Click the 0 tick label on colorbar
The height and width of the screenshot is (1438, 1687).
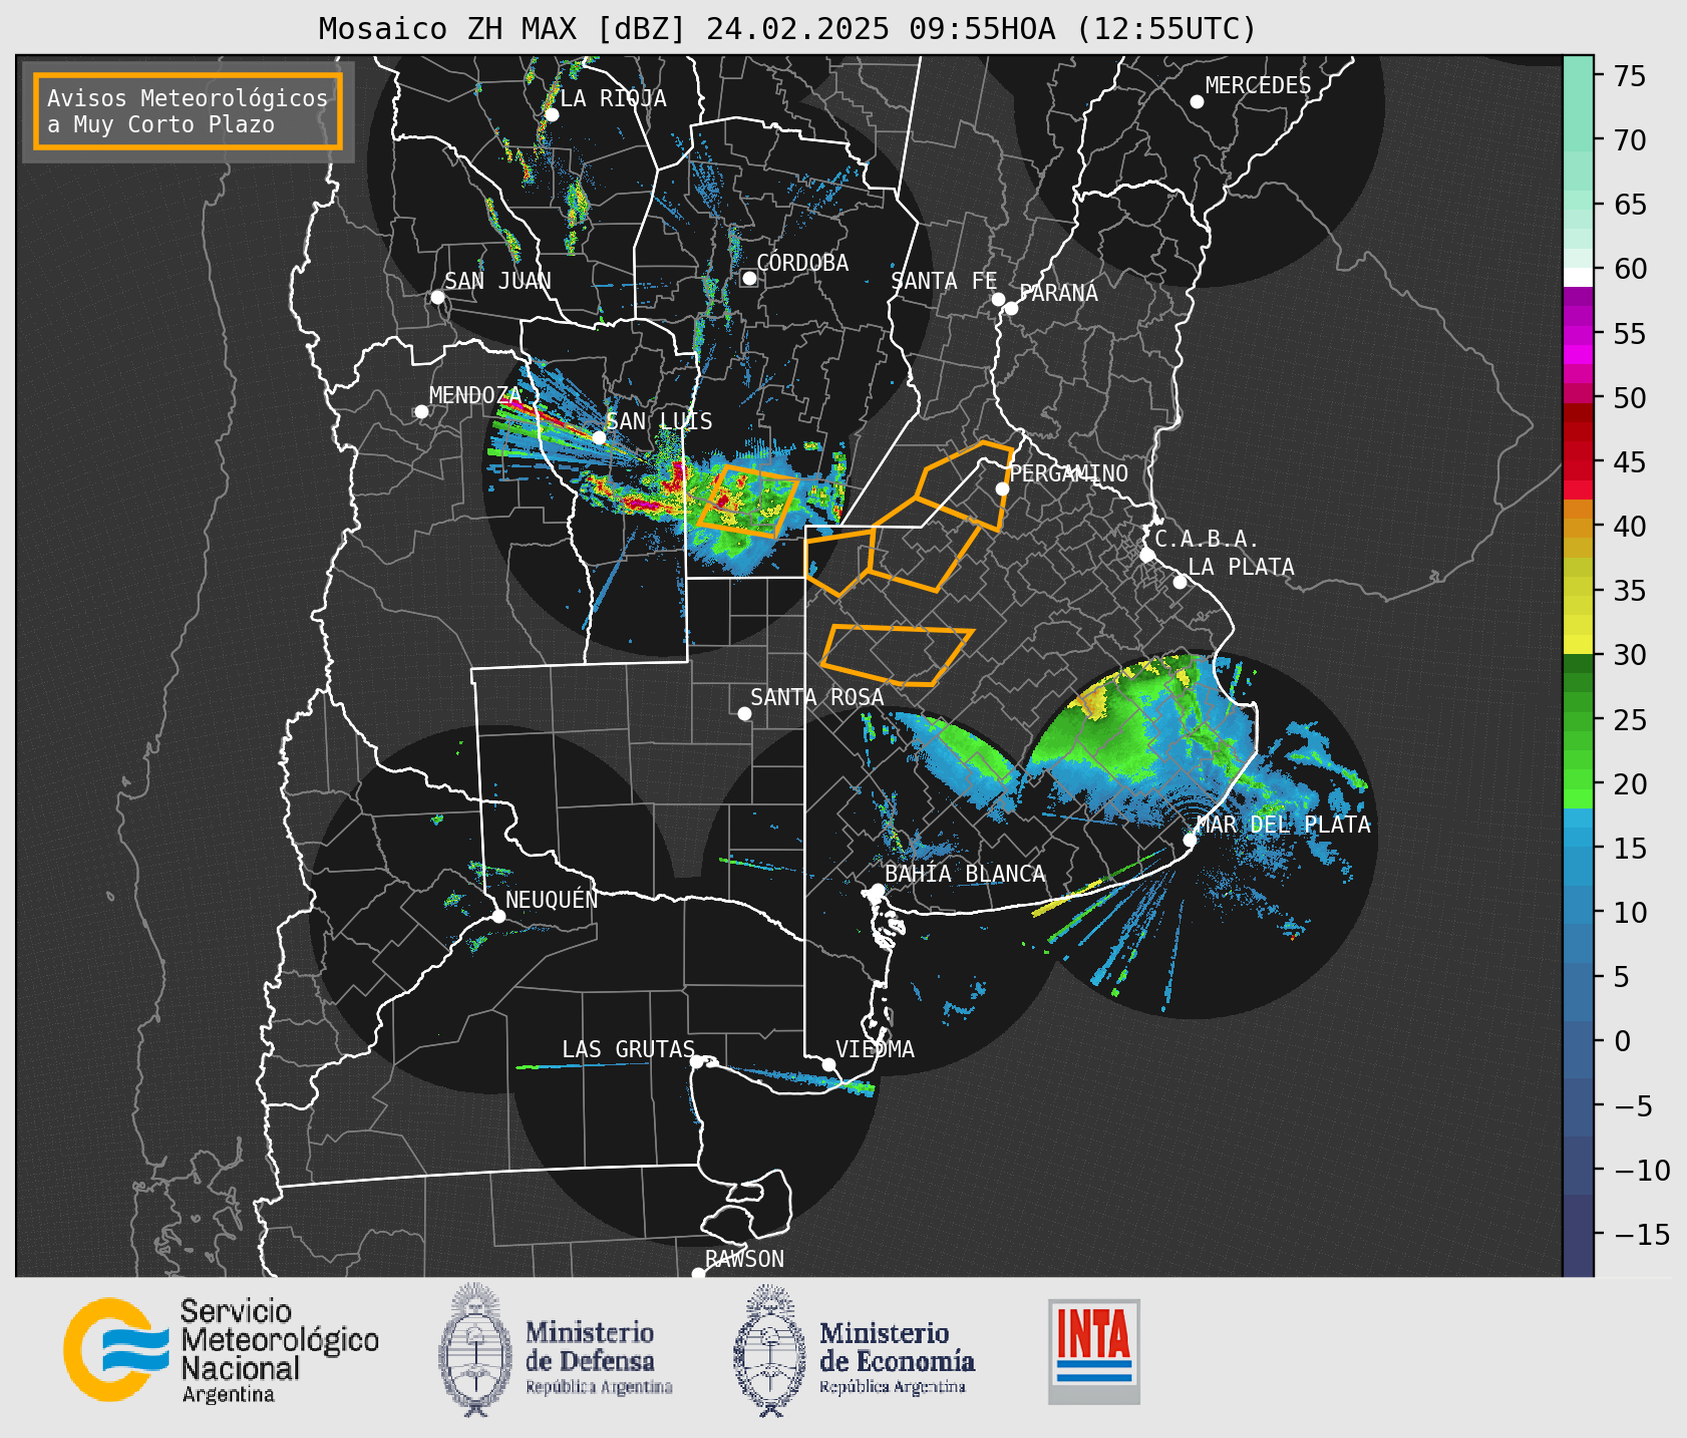coord(1621,1041)
